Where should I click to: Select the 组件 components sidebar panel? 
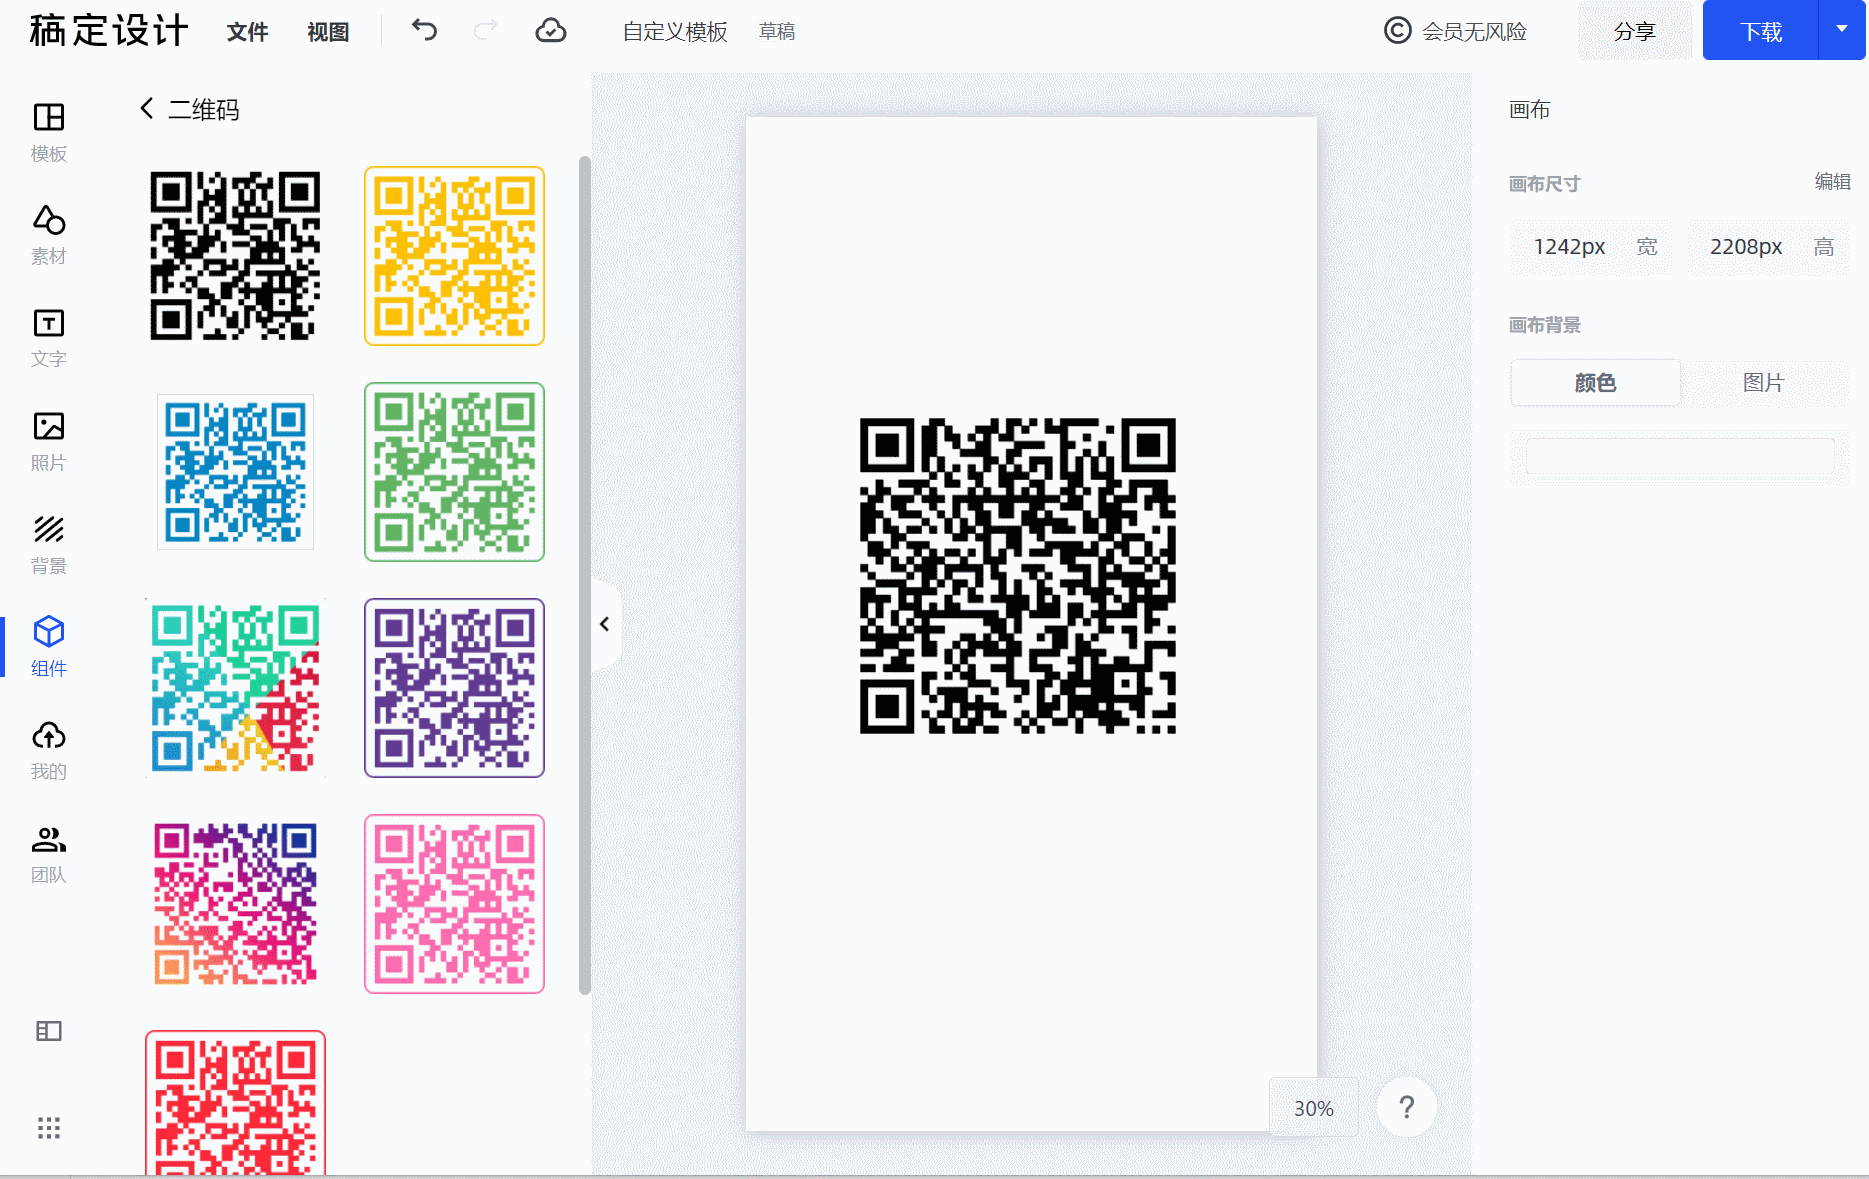coord(48,647)
